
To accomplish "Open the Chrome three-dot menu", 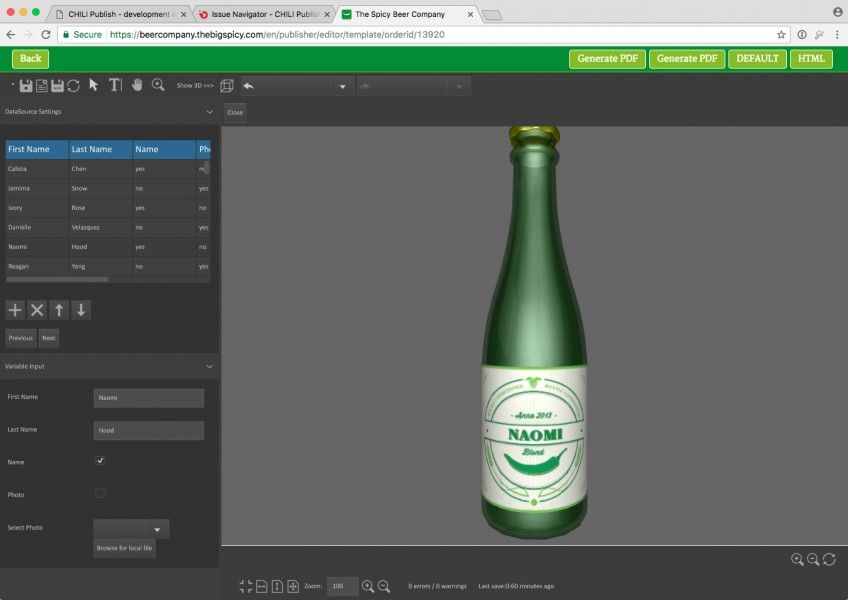I will [837, 35].
